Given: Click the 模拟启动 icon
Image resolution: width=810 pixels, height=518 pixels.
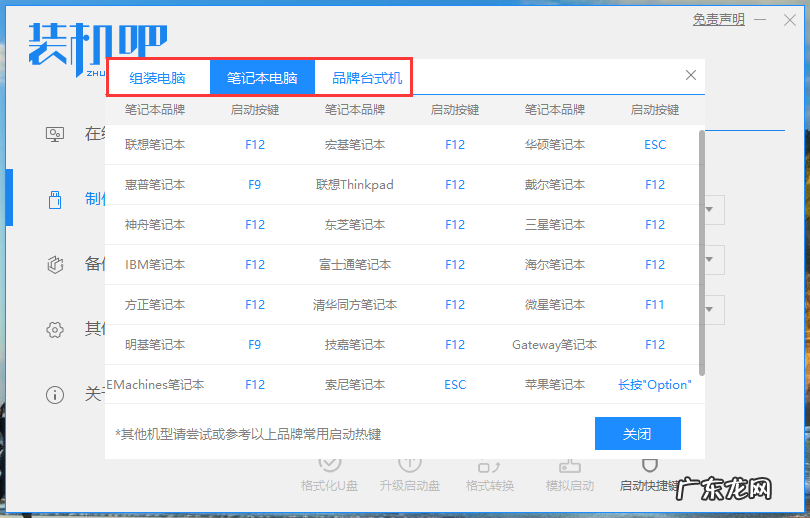Looking at the screenshot, I should click(x=570, y=465).
